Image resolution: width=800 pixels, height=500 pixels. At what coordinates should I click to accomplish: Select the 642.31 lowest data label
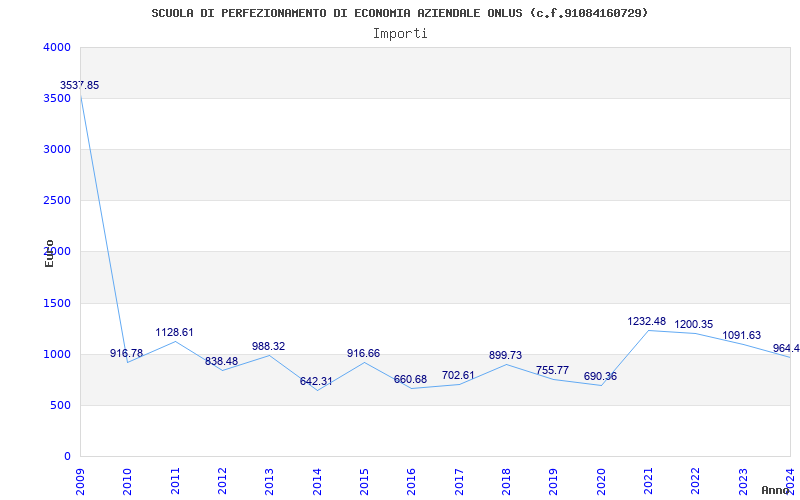pos(316,382)
